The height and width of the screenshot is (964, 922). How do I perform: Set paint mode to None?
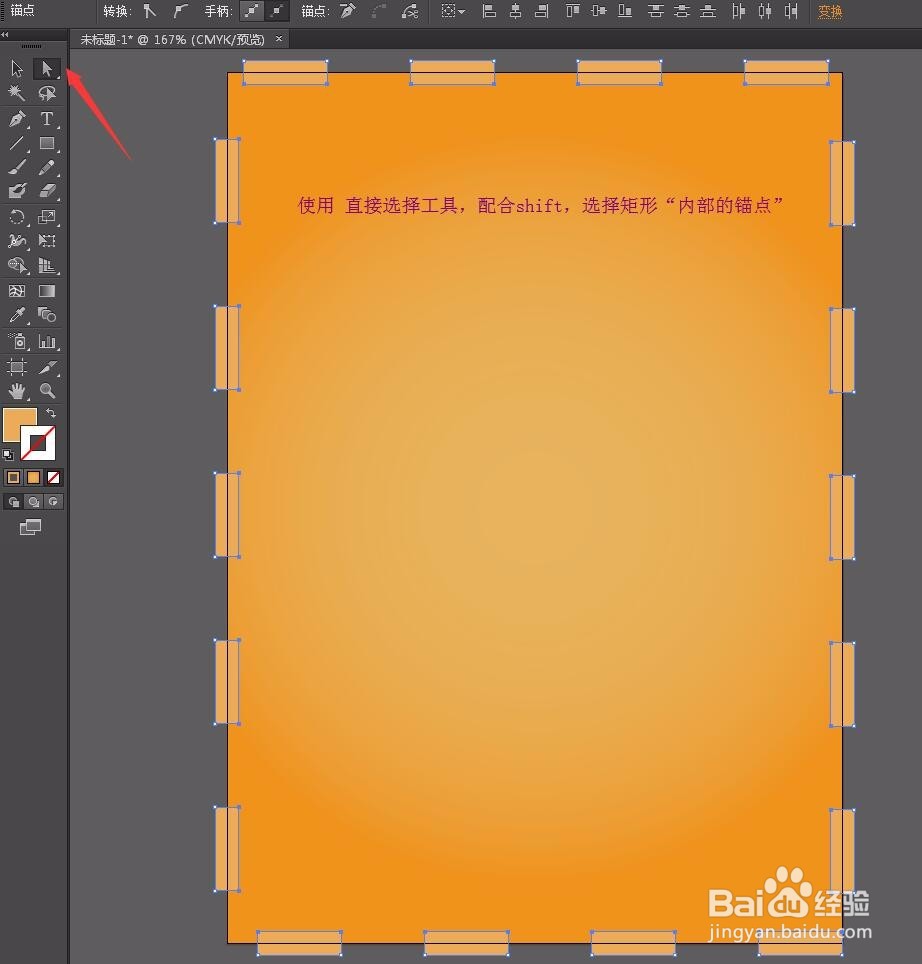(x=53, y=477)
